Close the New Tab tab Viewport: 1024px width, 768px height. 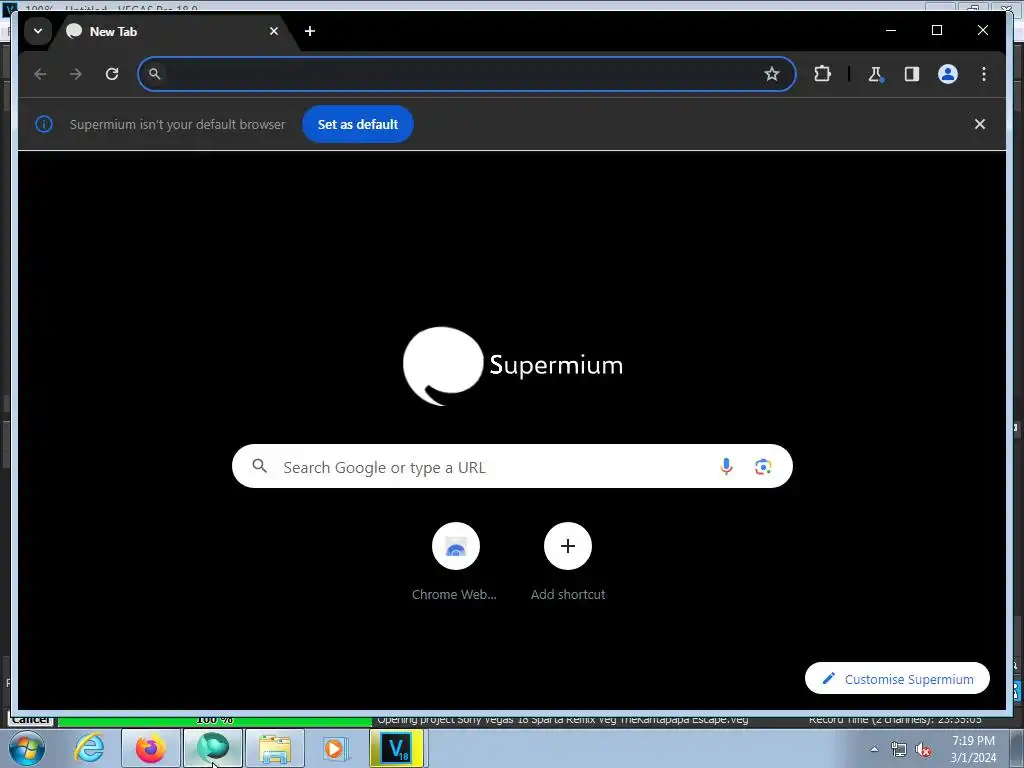point(274,31)
